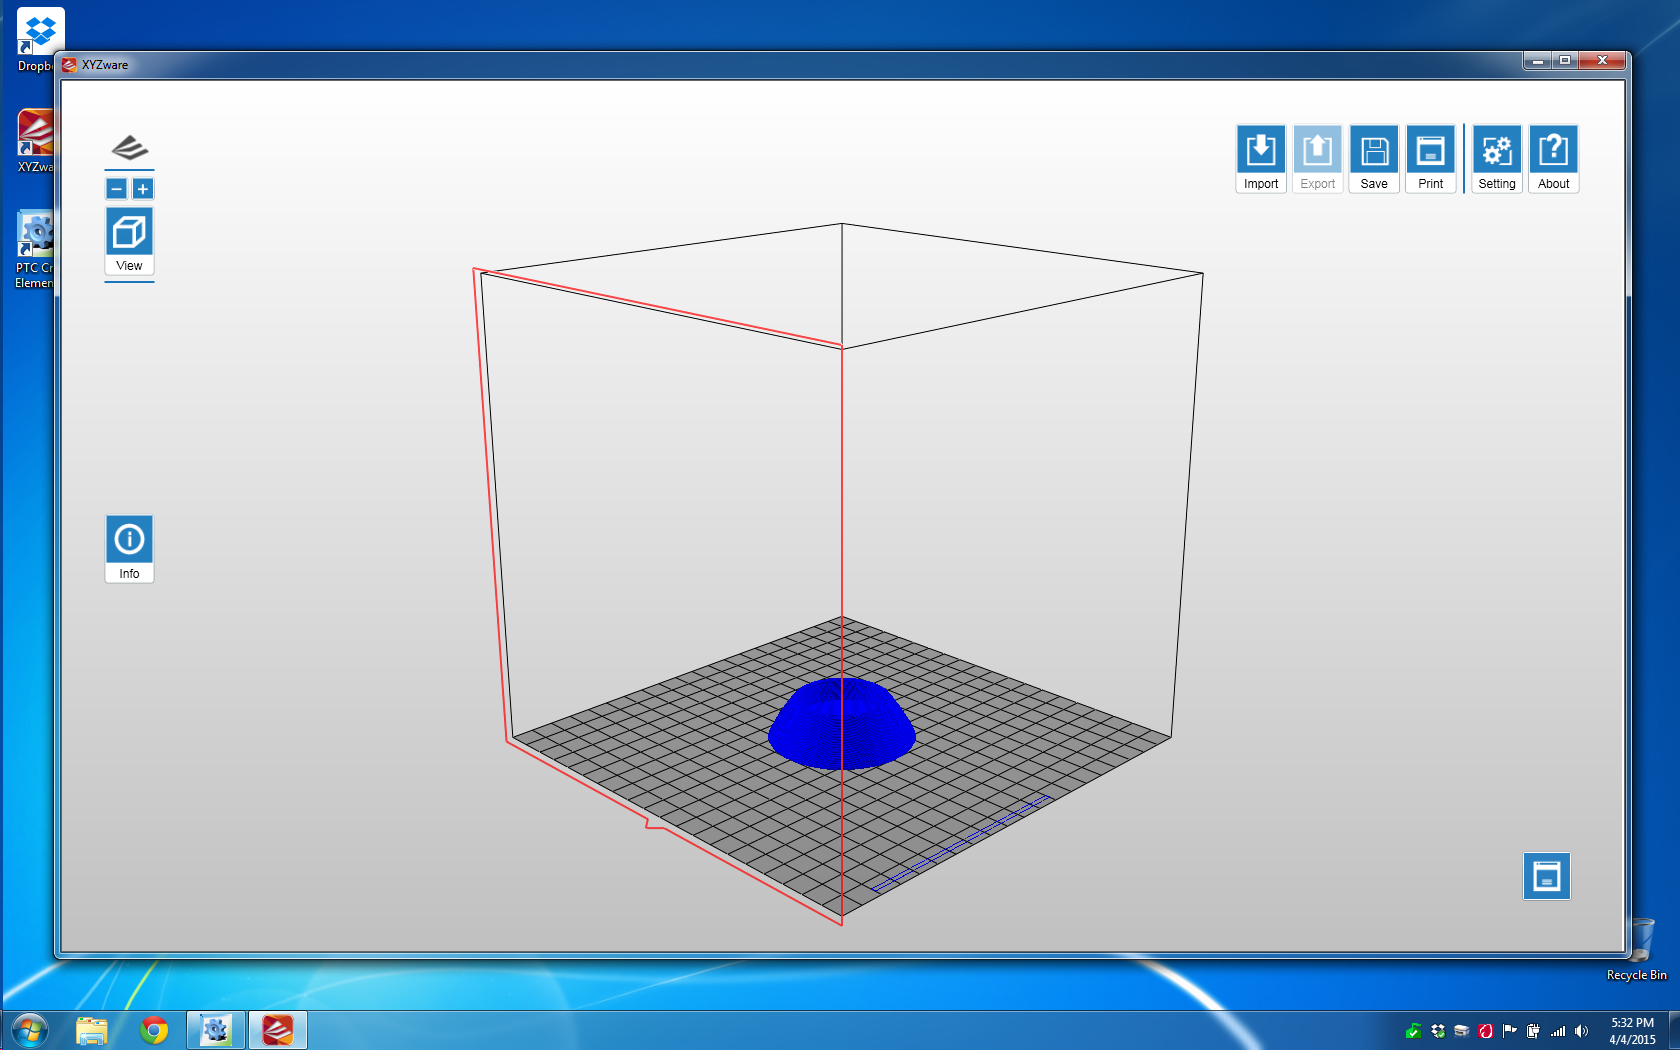This screenshot has height=1050, width=1680.
Task: Zoom in with the plus button
Action: tap(143, 189)
